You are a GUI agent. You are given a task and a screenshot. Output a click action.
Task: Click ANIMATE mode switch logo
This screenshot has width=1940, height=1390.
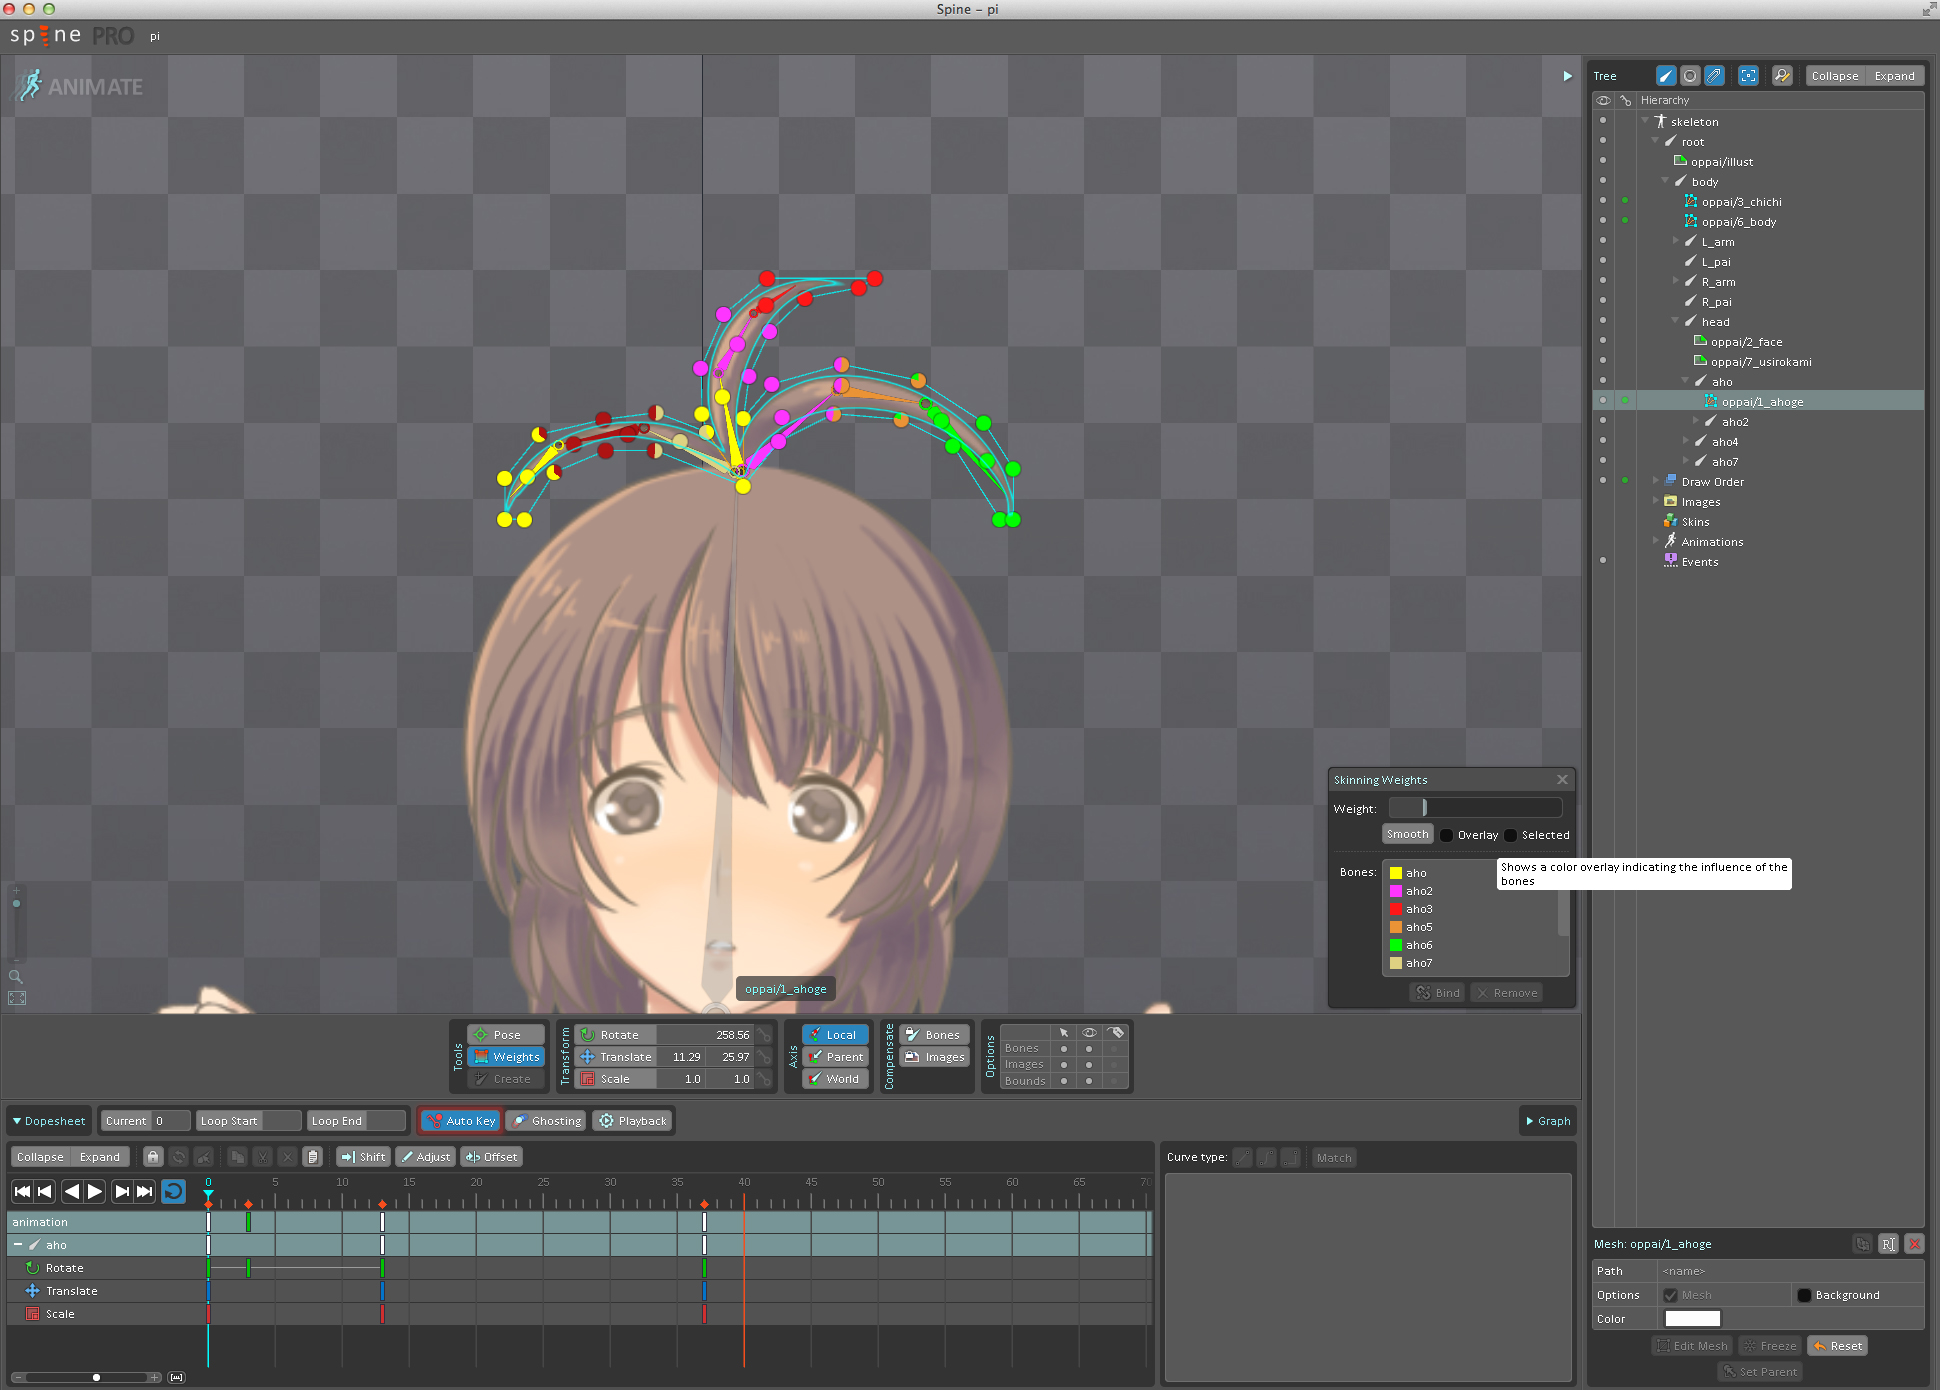[80, 86]
